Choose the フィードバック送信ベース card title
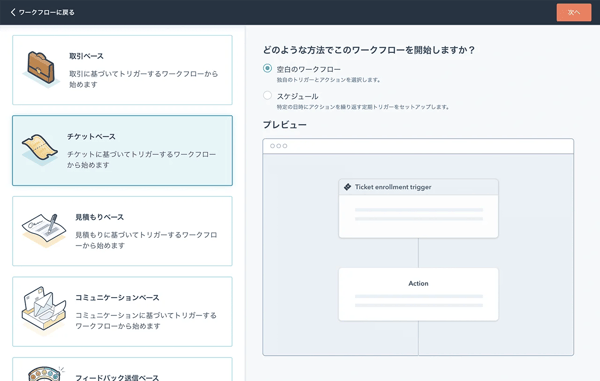 [117, 378]
